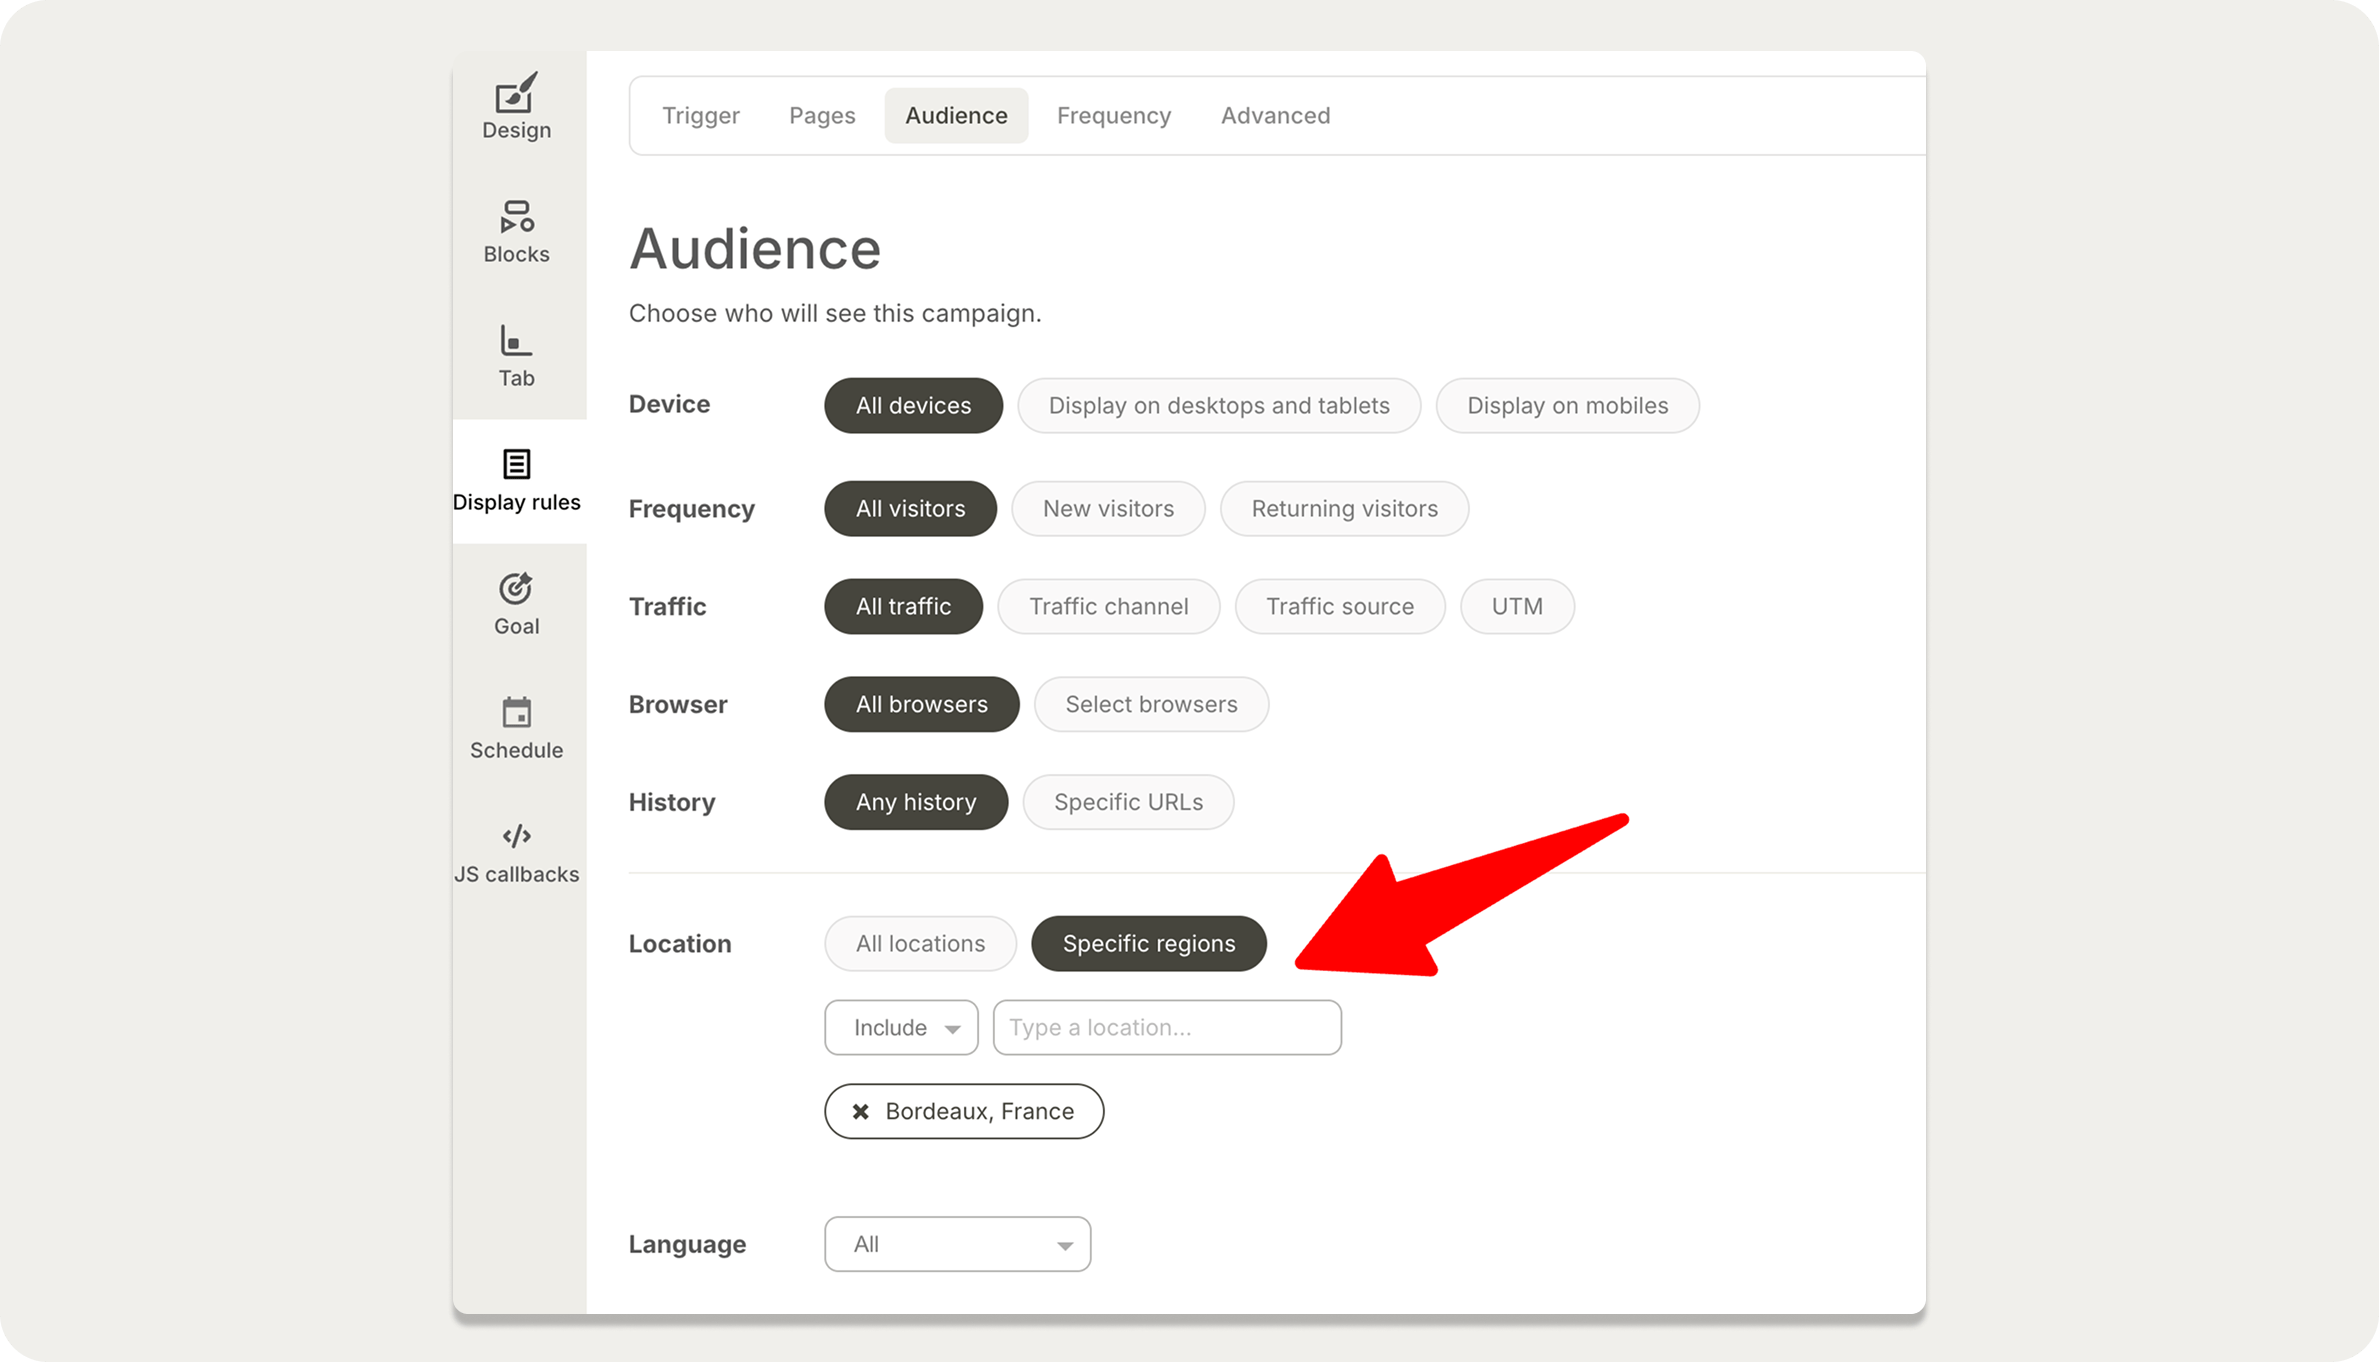Click the Type a location field
The height and width of the screenshot is (1362, 2379).
[x=1166, y=1027]
